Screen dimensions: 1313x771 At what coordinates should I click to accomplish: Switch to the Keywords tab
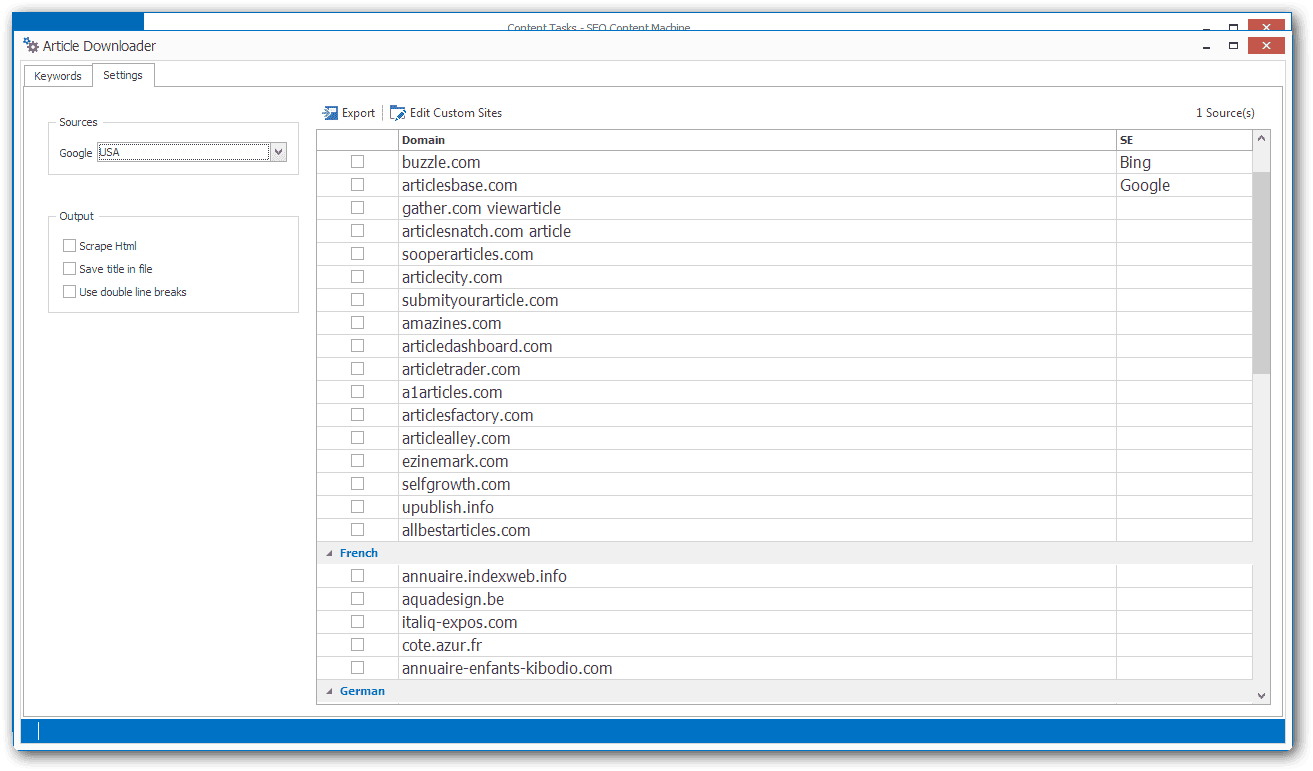58,76
